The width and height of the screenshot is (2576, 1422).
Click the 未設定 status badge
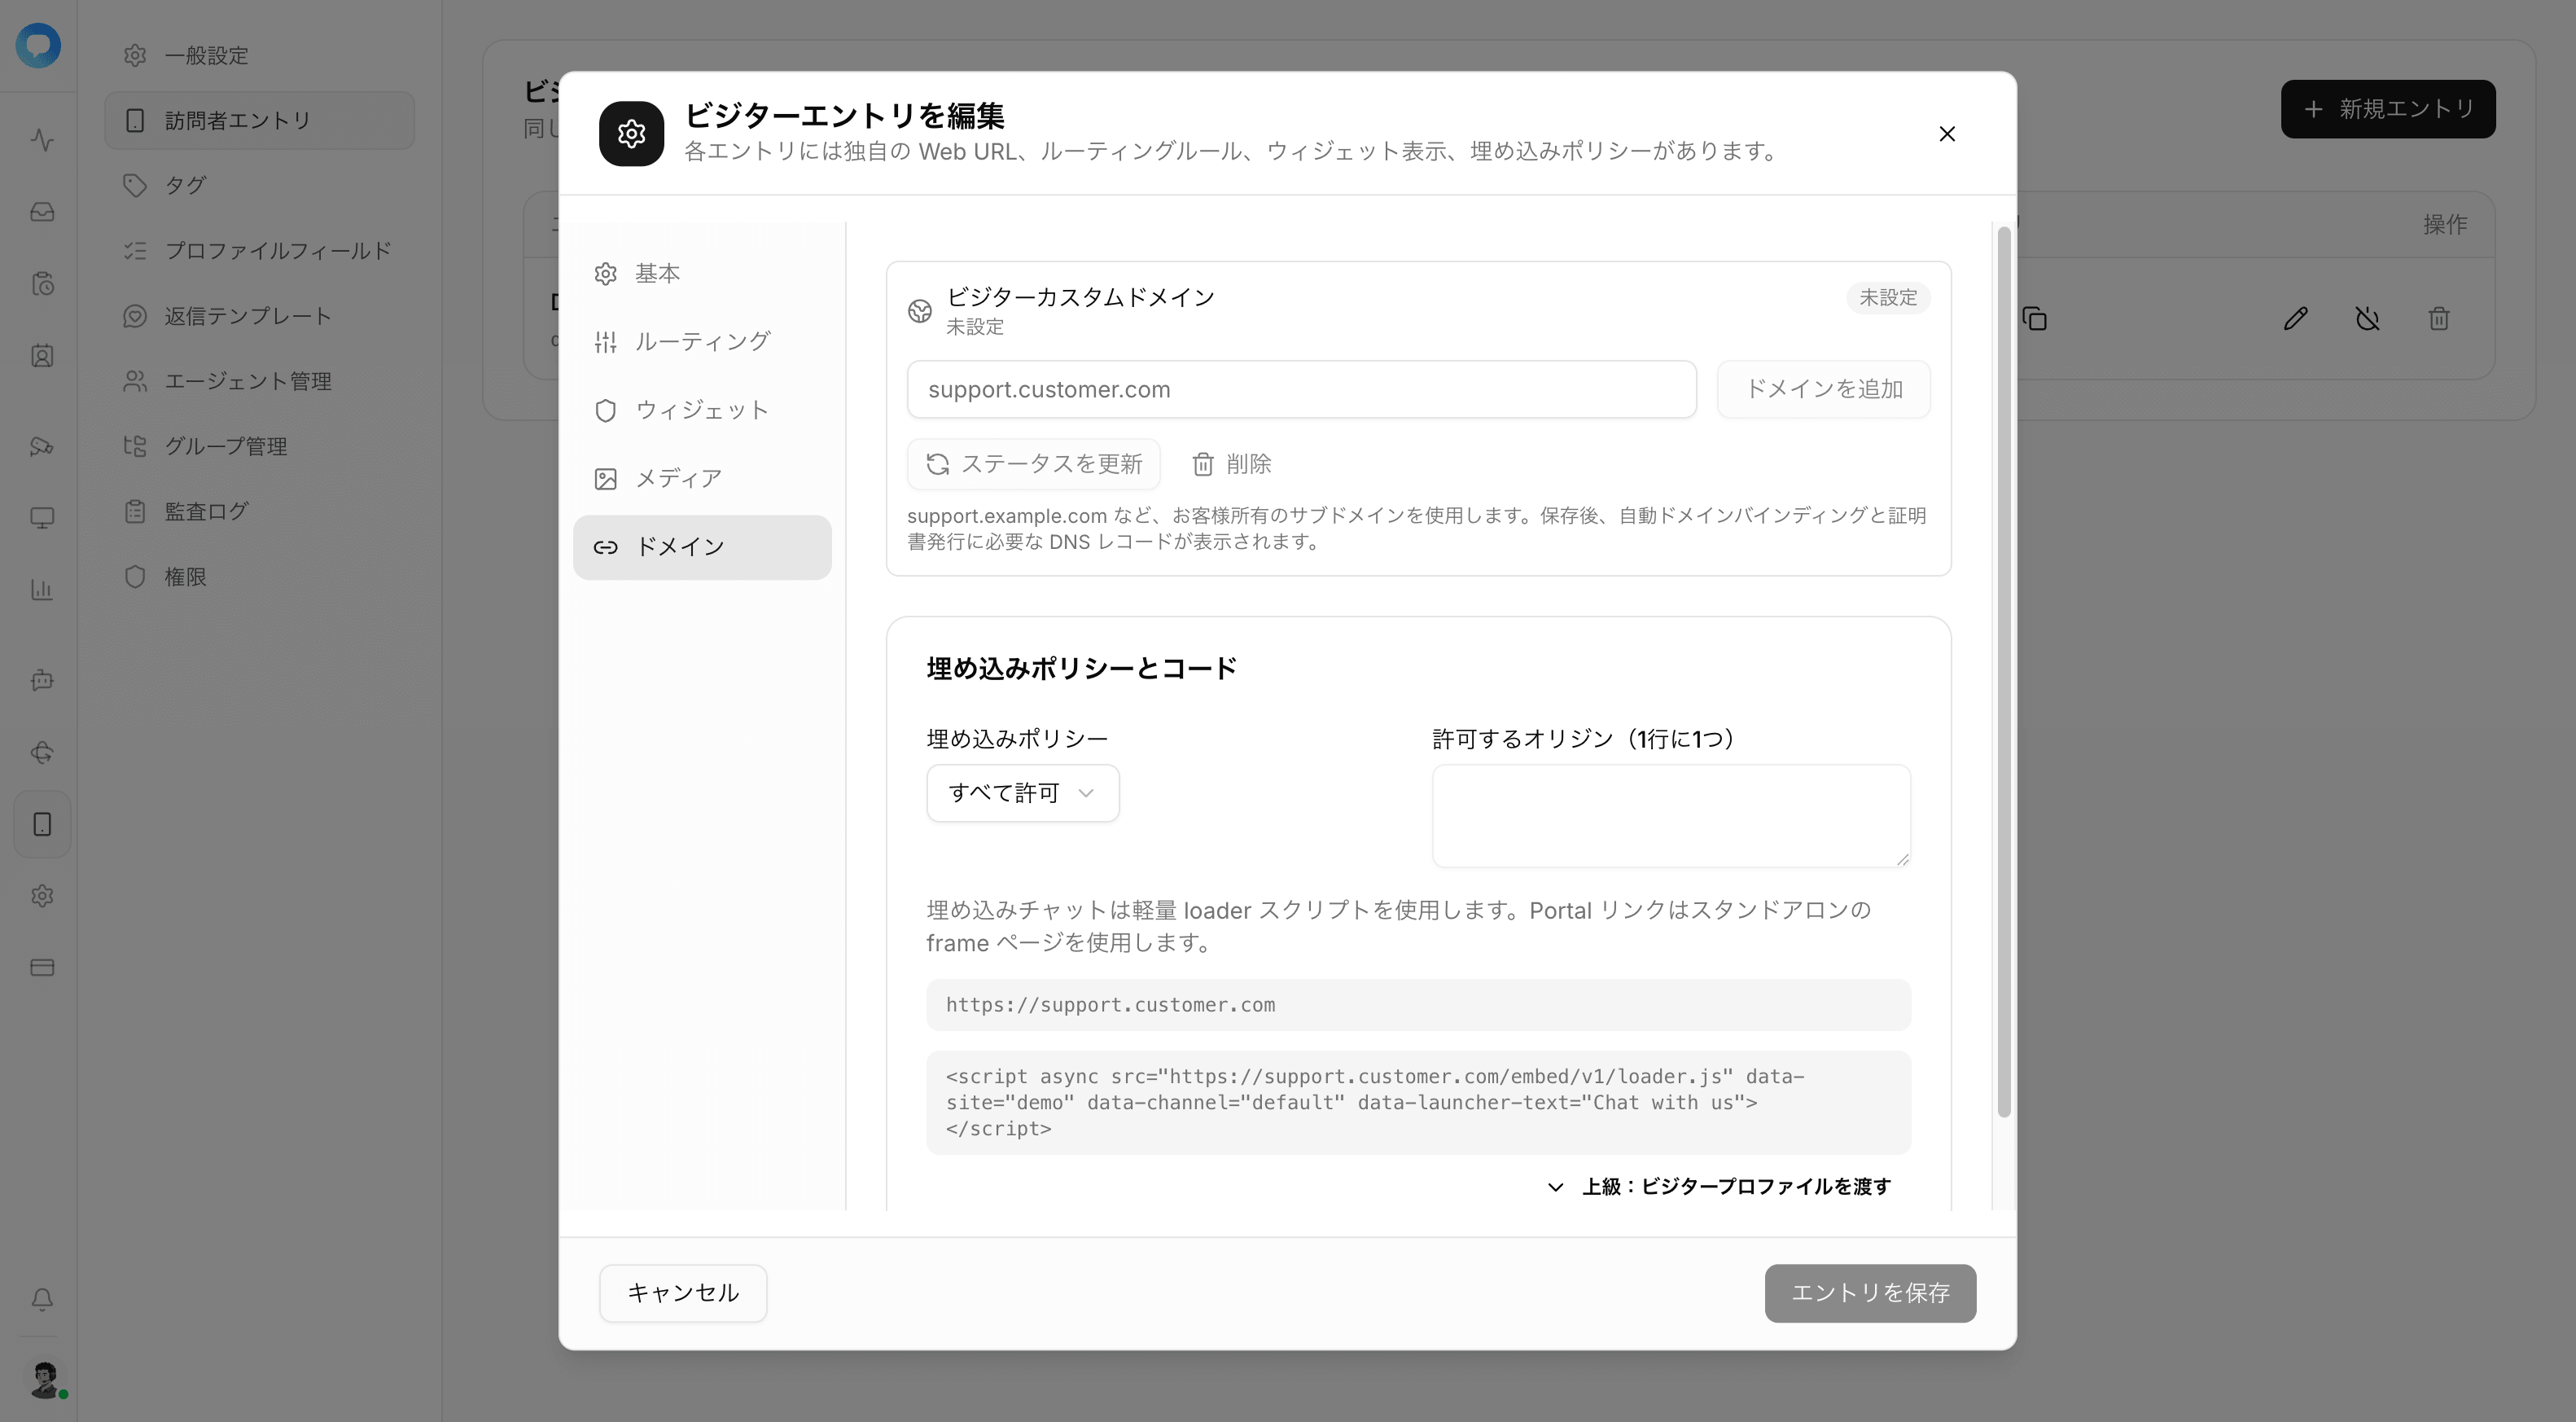[1888, 298]
